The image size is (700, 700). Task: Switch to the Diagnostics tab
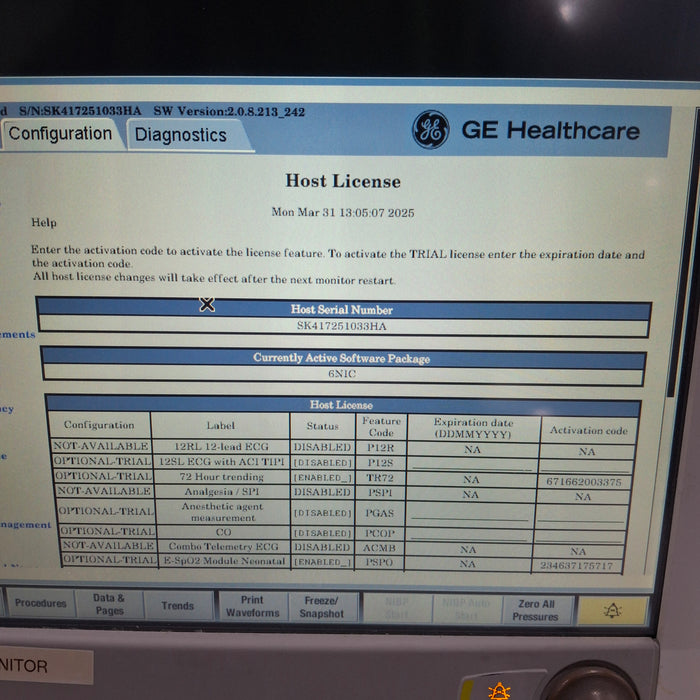coord(181,135)
